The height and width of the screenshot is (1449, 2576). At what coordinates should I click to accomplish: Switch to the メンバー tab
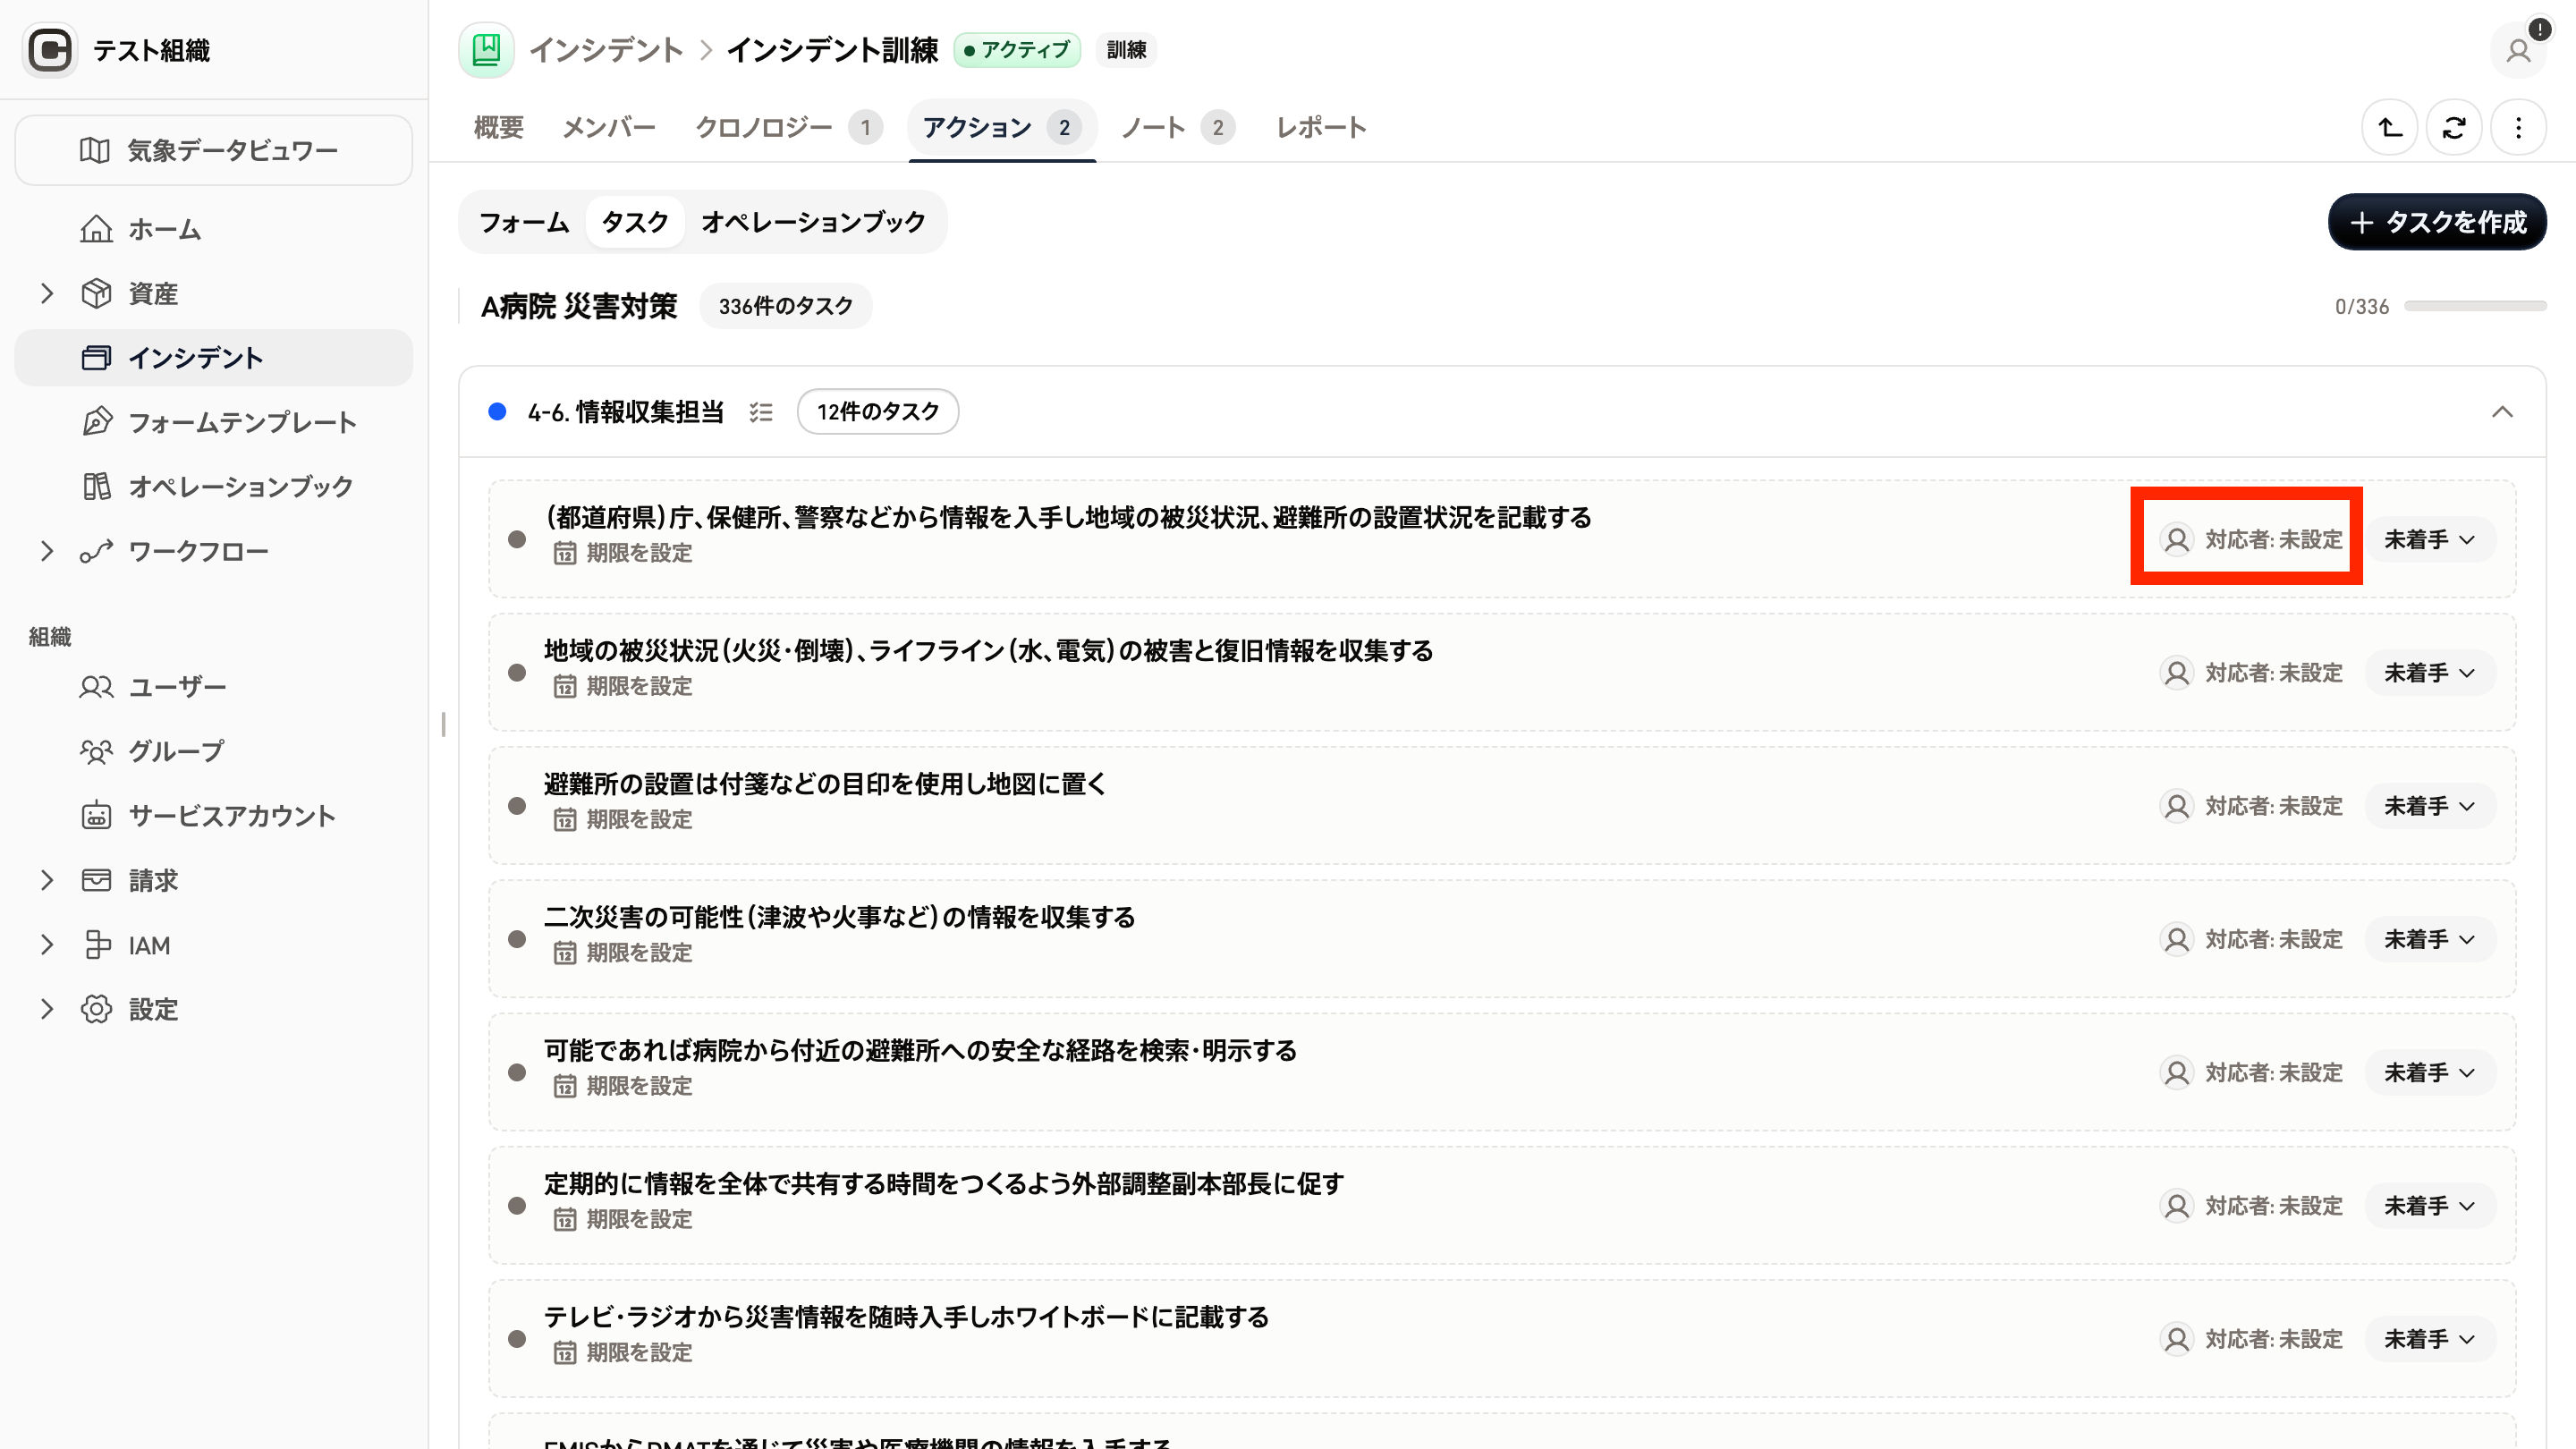[x=609, y=128]
